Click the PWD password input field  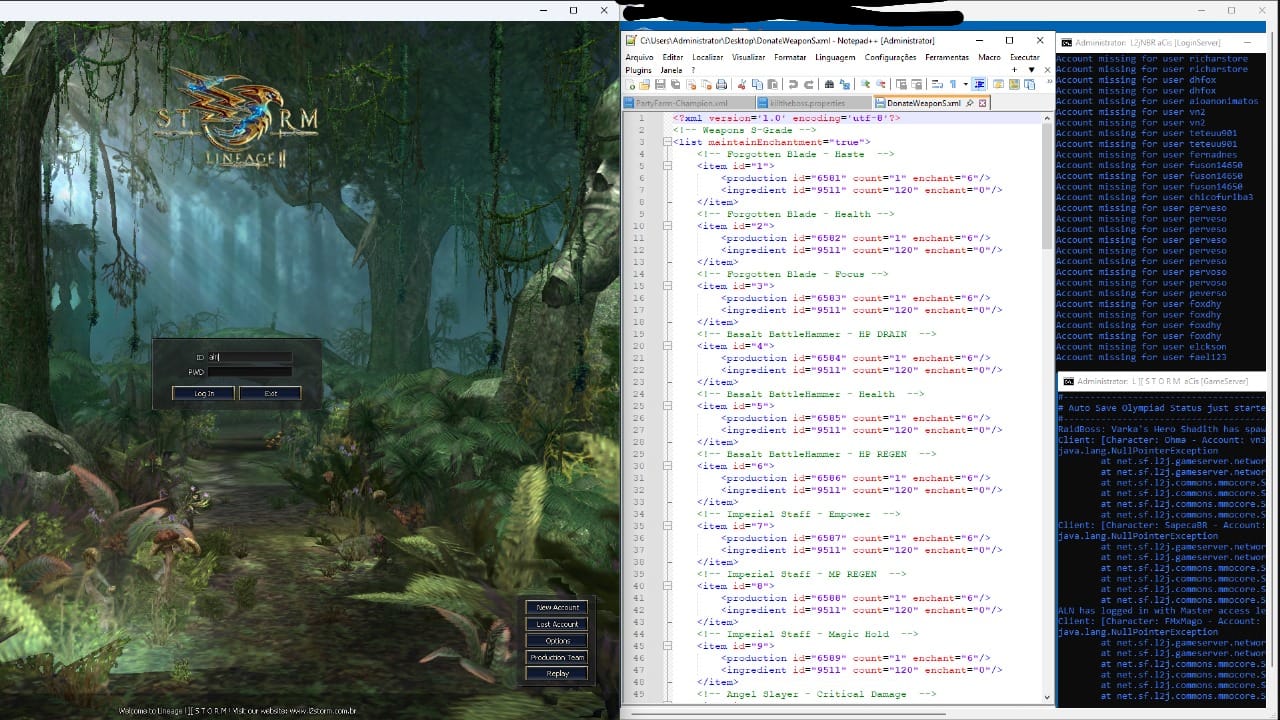pyautogui.click(x=250, y=372)
